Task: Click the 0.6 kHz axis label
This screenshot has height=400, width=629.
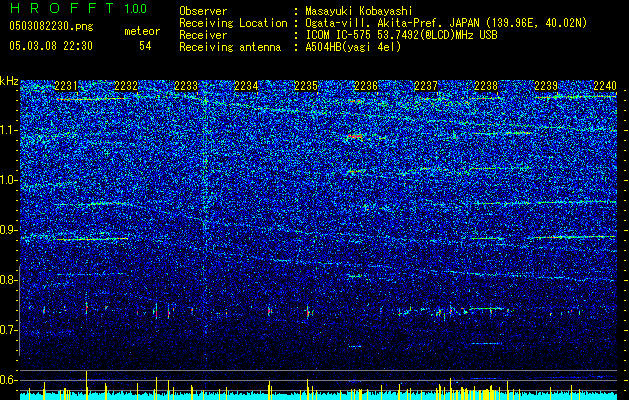Action: (9, 380)
